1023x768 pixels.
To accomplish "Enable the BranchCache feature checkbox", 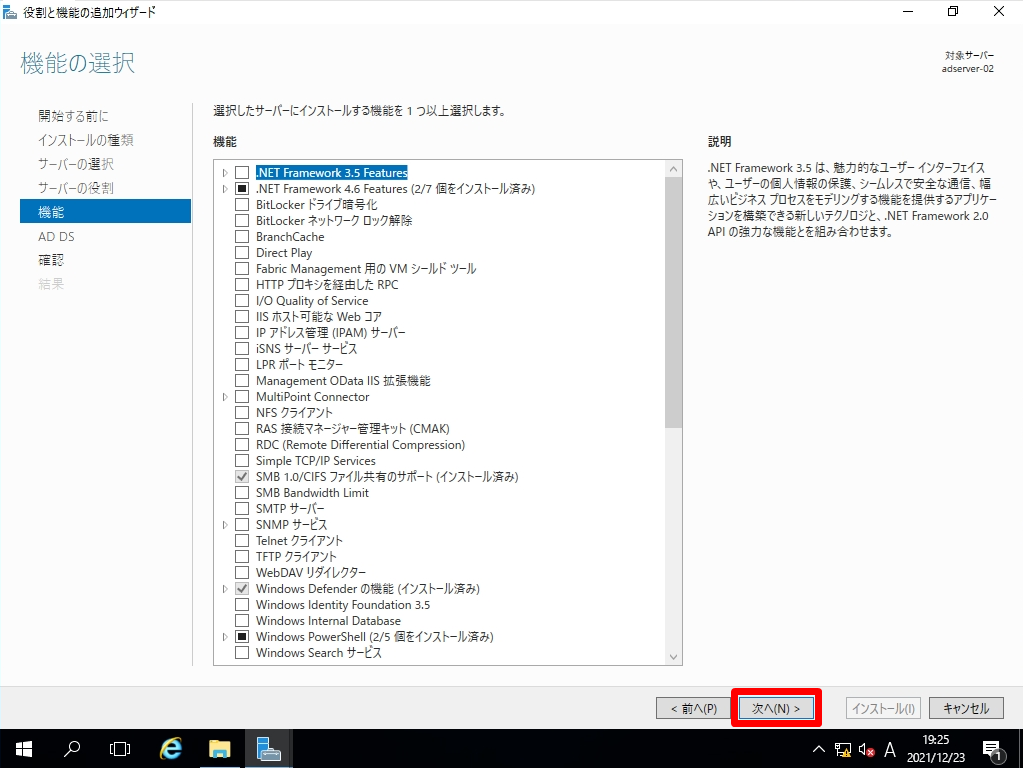I will pyautogui.click(x=242, y=237).
